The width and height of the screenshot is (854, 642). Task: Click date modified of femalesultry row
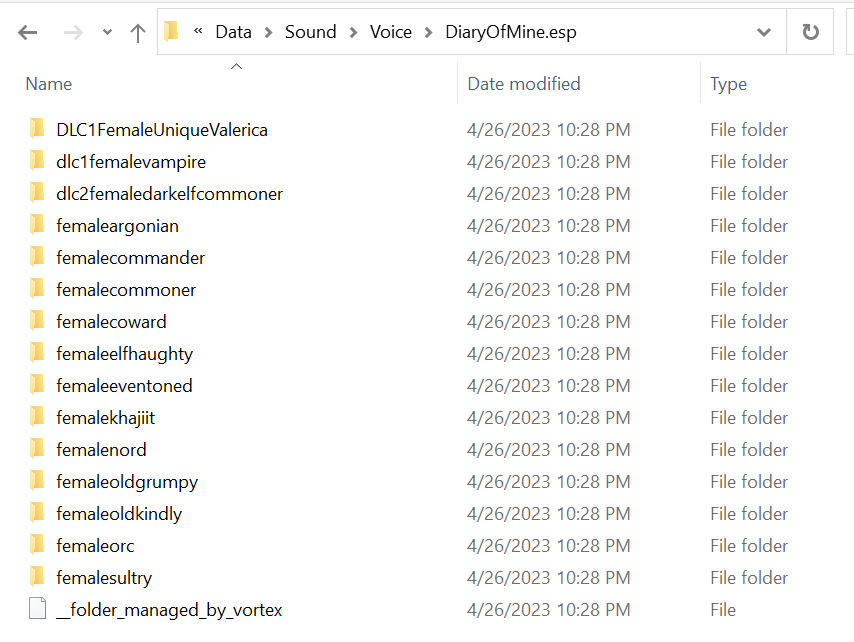(x=548, y=578)
